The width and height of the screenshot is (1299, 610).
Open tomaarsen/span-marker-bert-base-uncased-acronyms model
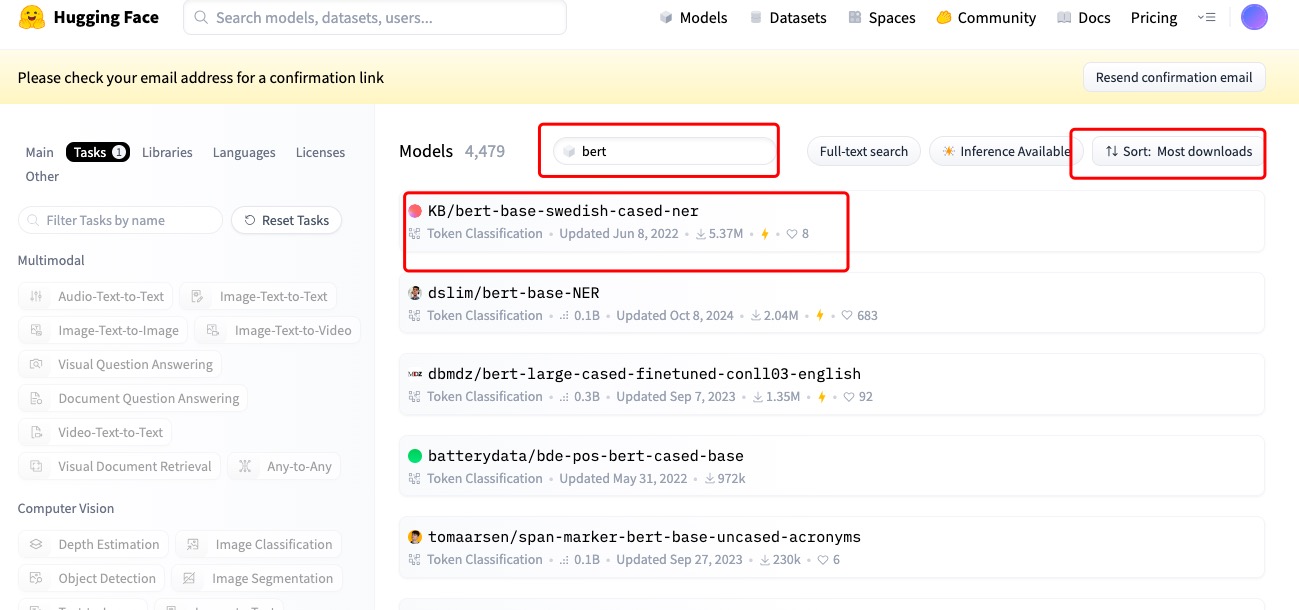832,547
